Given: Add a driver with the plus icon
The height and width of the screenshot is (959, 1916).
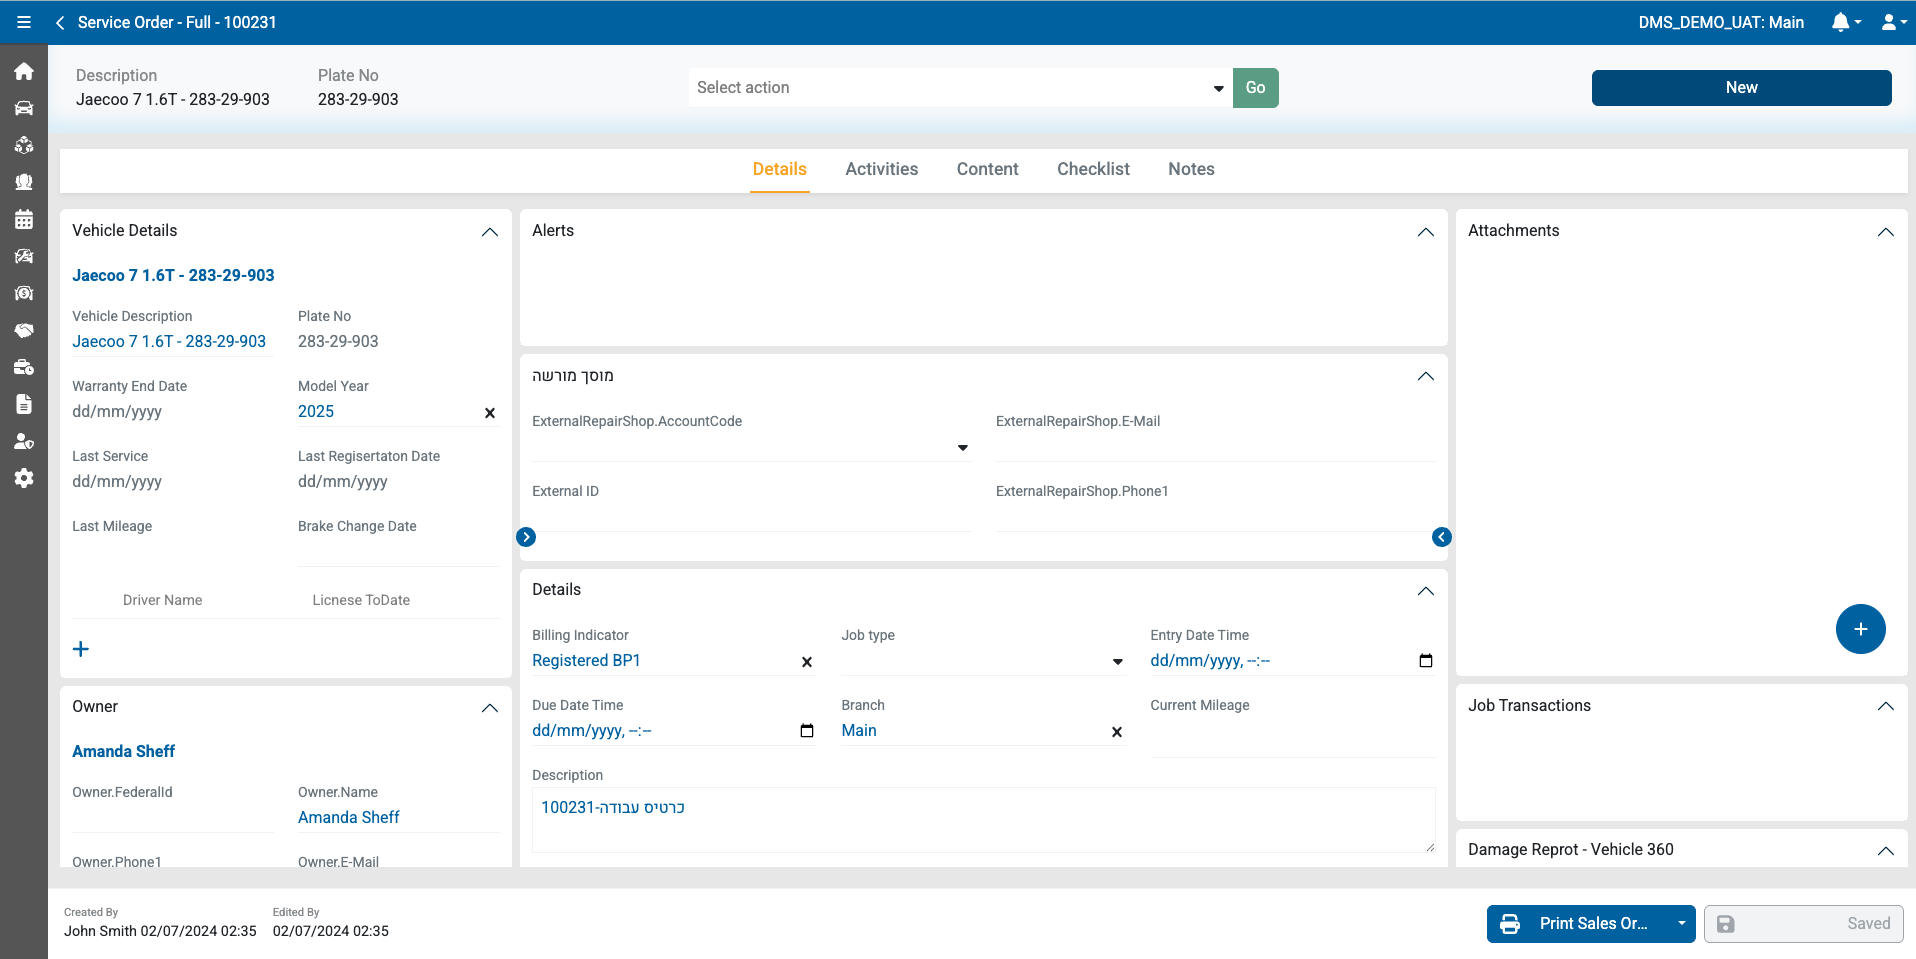Looking at the screenshot, I should [81, 649].
